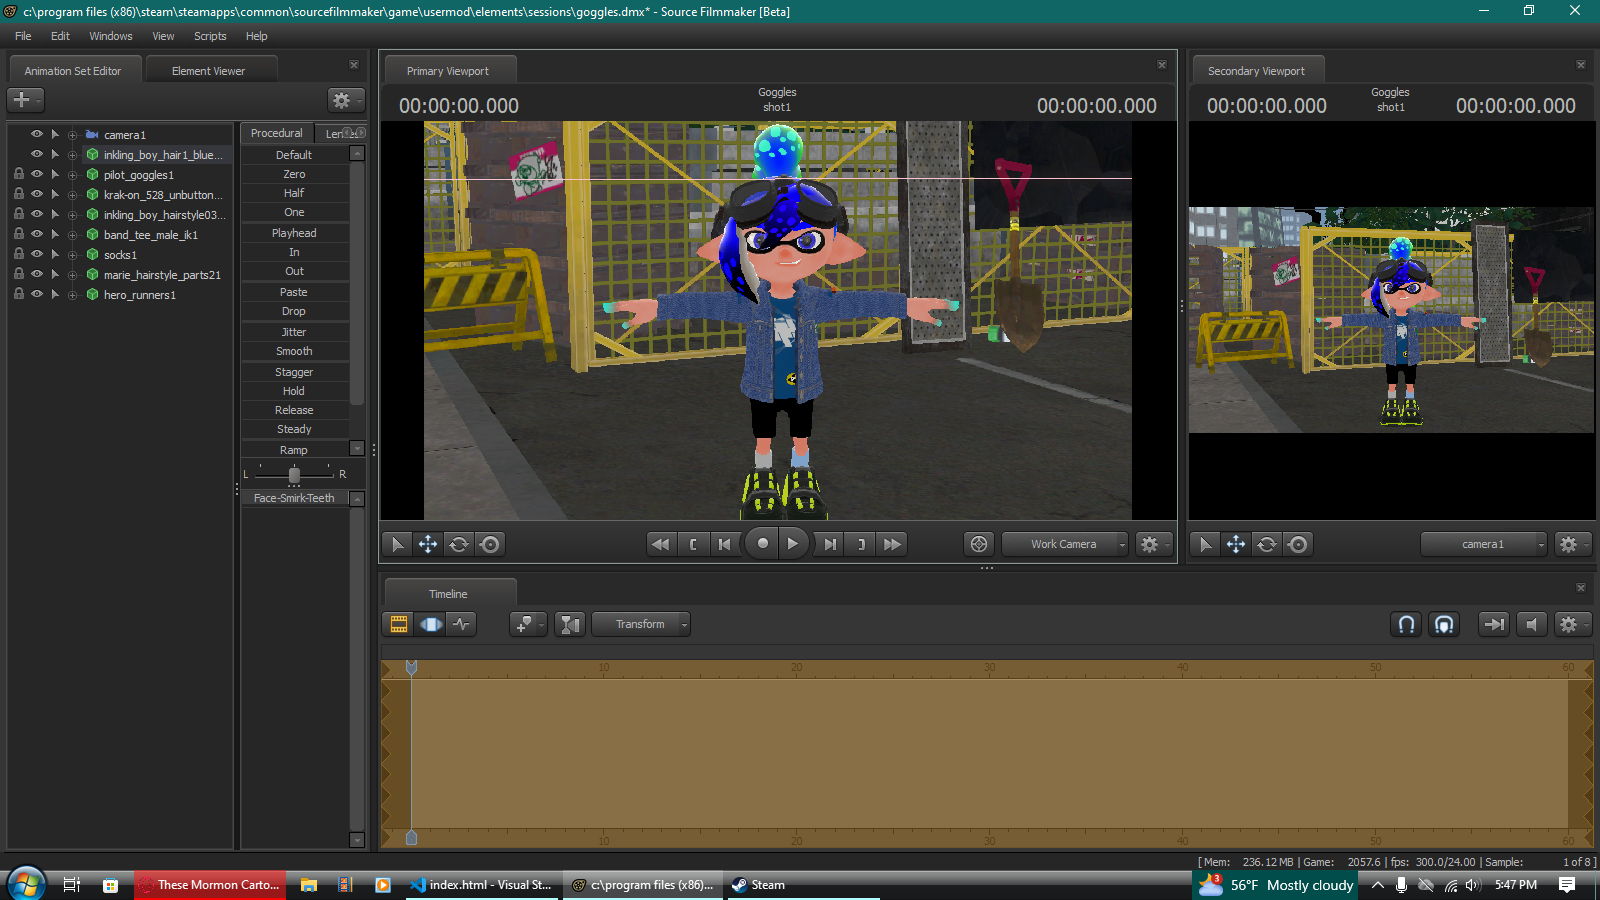Switch to the Graph Editor mode
1600x900 pixels.
(461, 624)
